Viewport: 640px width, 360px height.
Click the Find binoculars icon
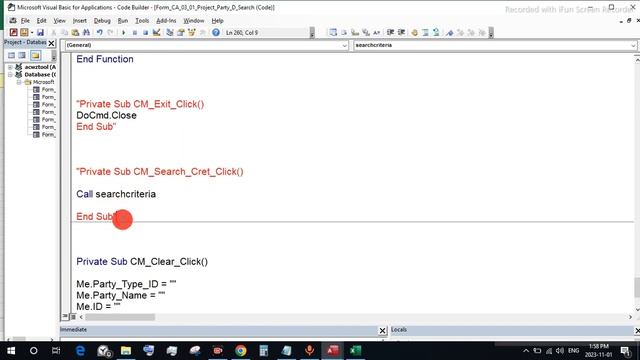pos(86,32)
